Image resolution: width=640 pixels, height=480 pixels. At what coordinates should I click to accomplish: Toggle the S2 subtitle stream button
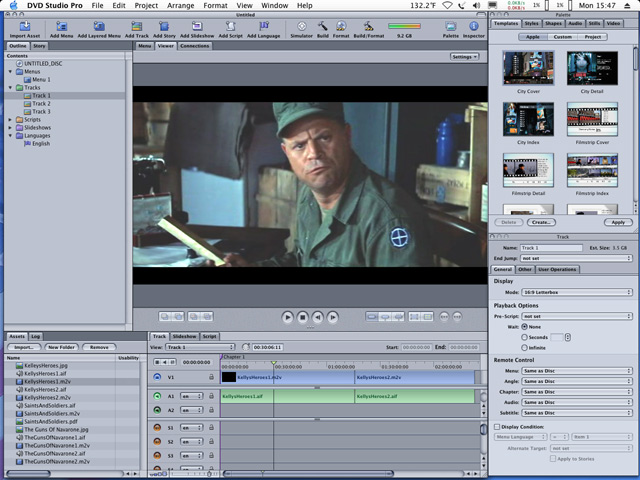pos(157,441)
